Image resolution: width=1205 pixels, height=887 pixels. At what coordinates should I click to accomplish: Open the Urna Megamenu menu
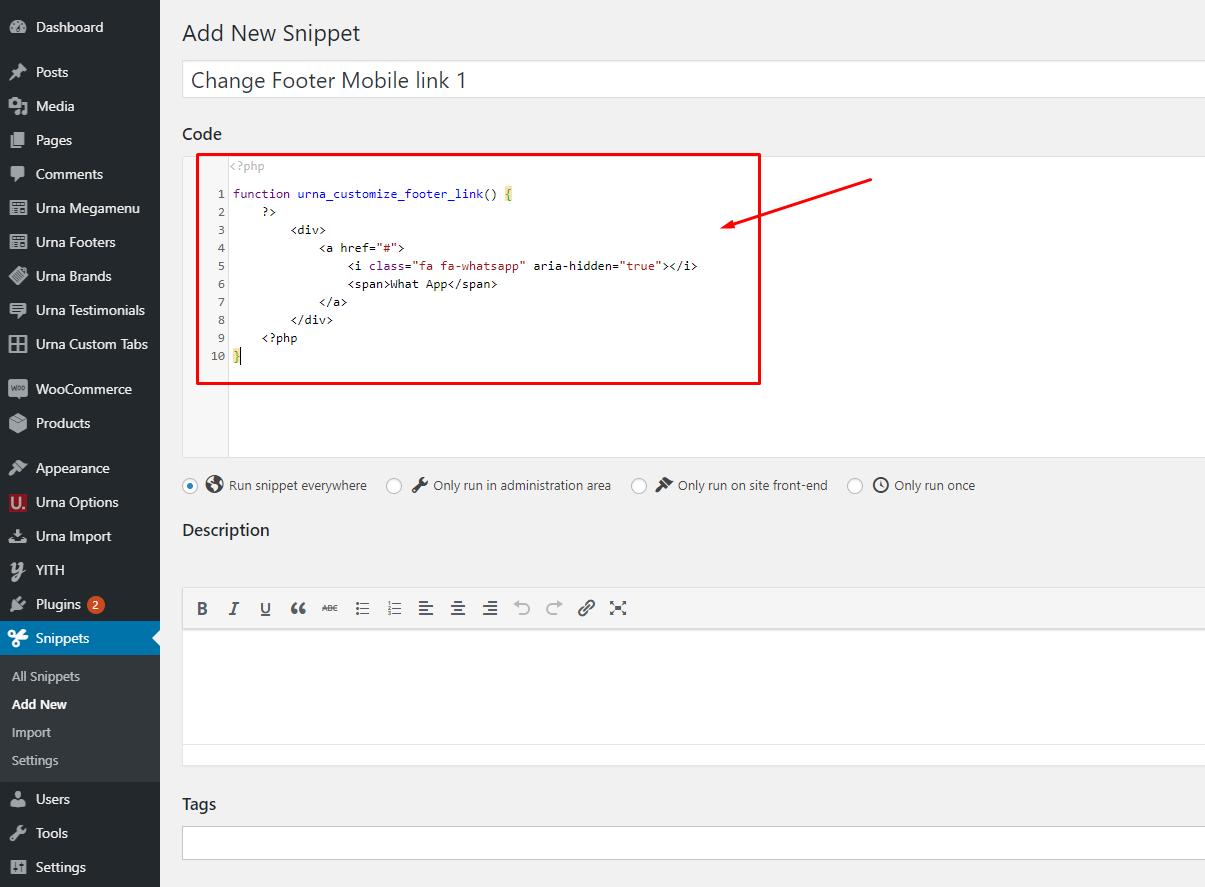80,208
